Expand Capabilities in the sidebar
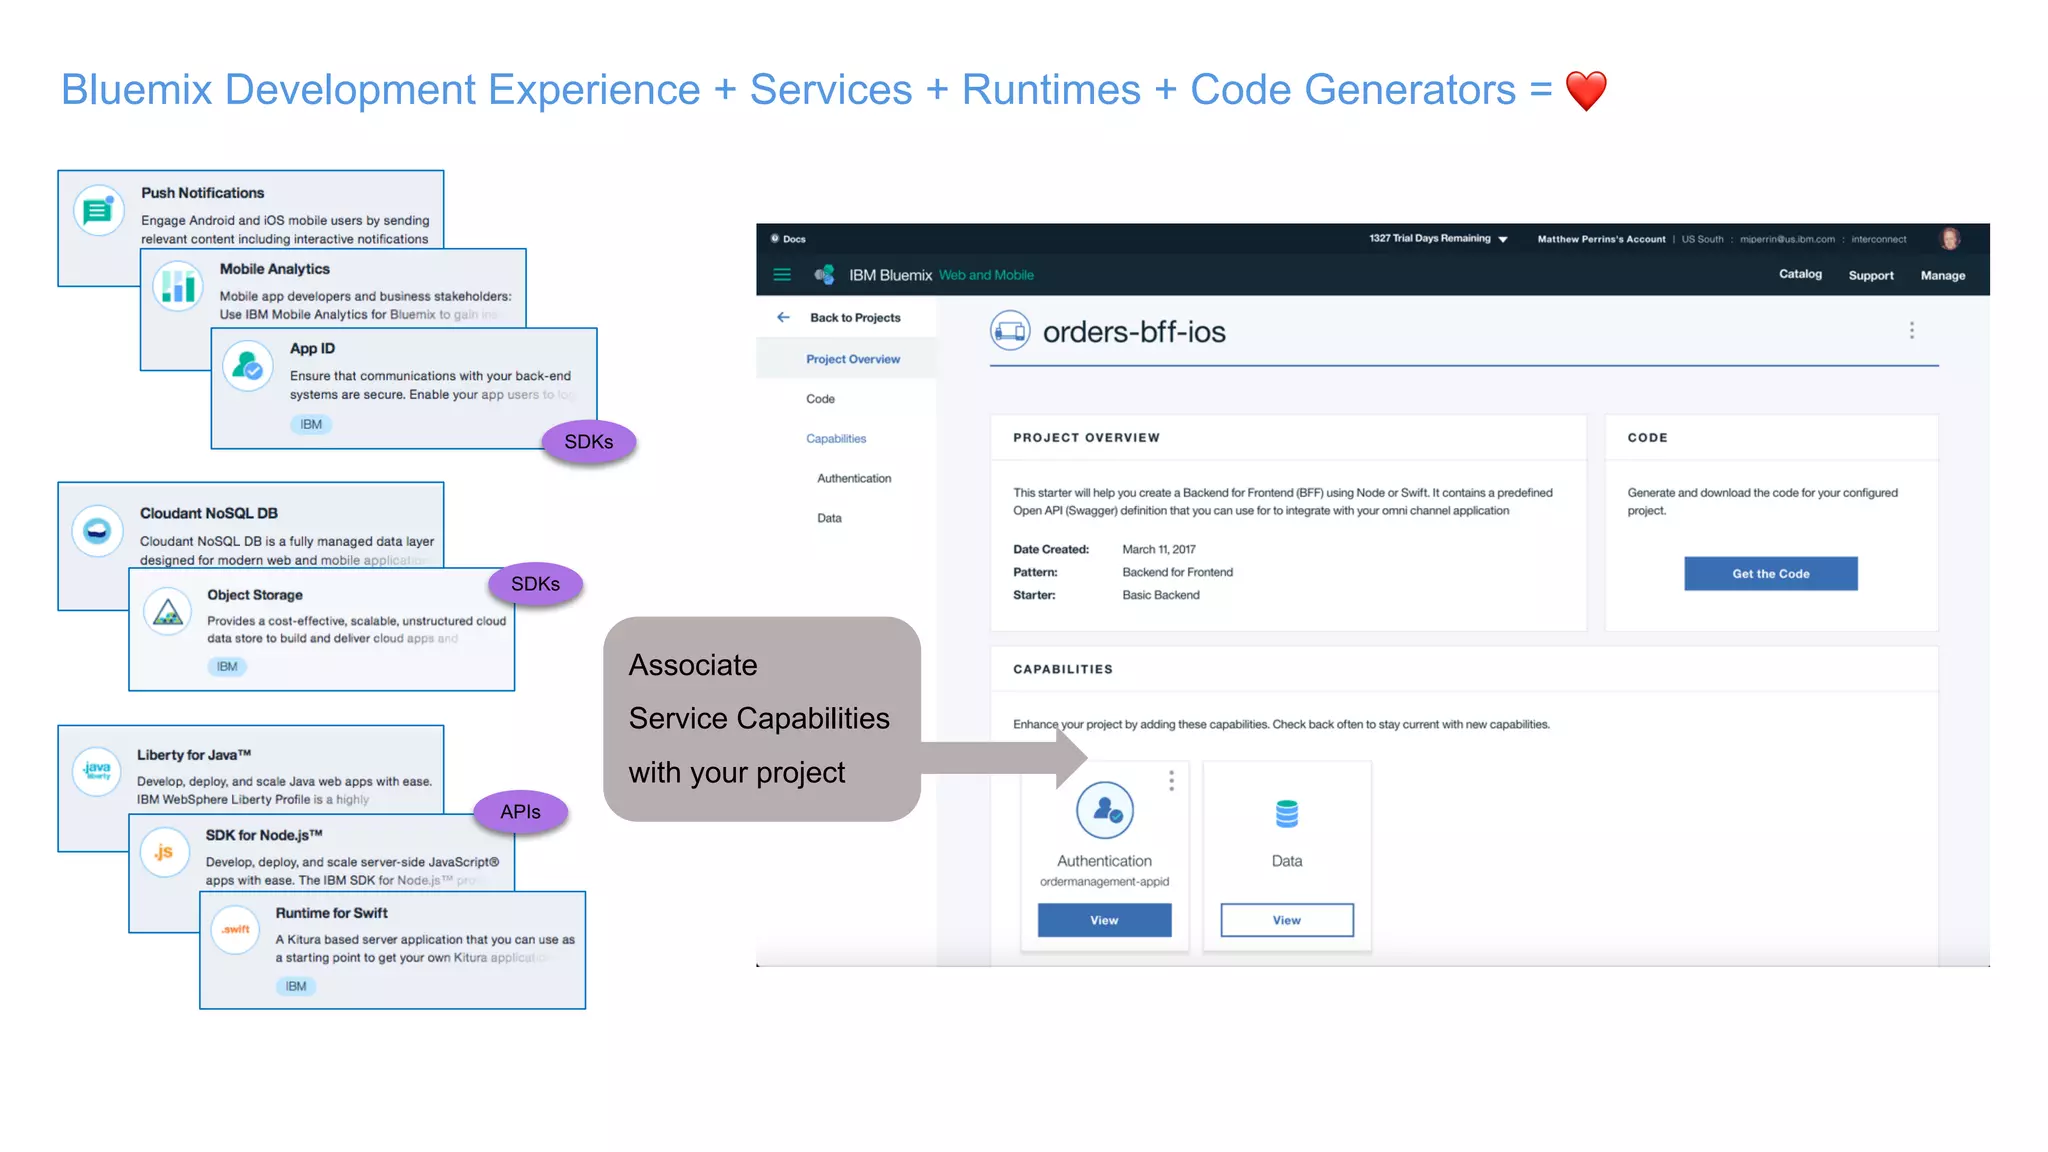 [835, 439]
